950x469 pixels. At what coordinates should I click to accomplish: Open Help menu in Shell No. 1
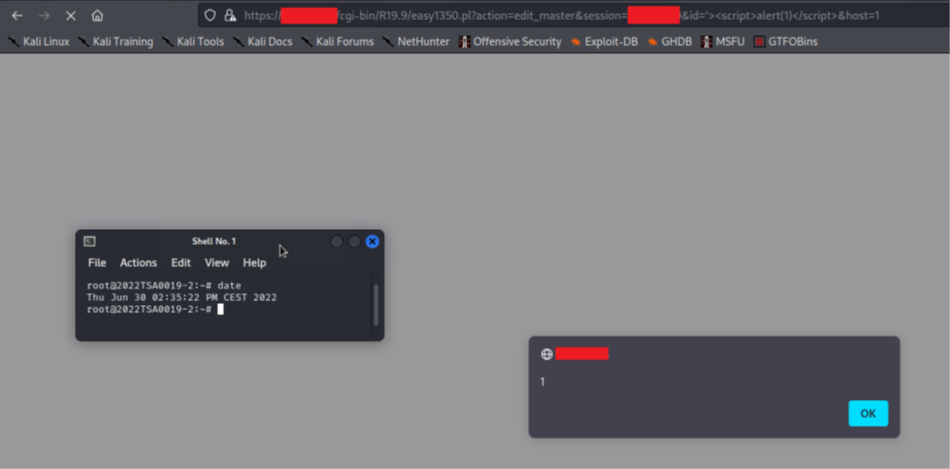254,262
